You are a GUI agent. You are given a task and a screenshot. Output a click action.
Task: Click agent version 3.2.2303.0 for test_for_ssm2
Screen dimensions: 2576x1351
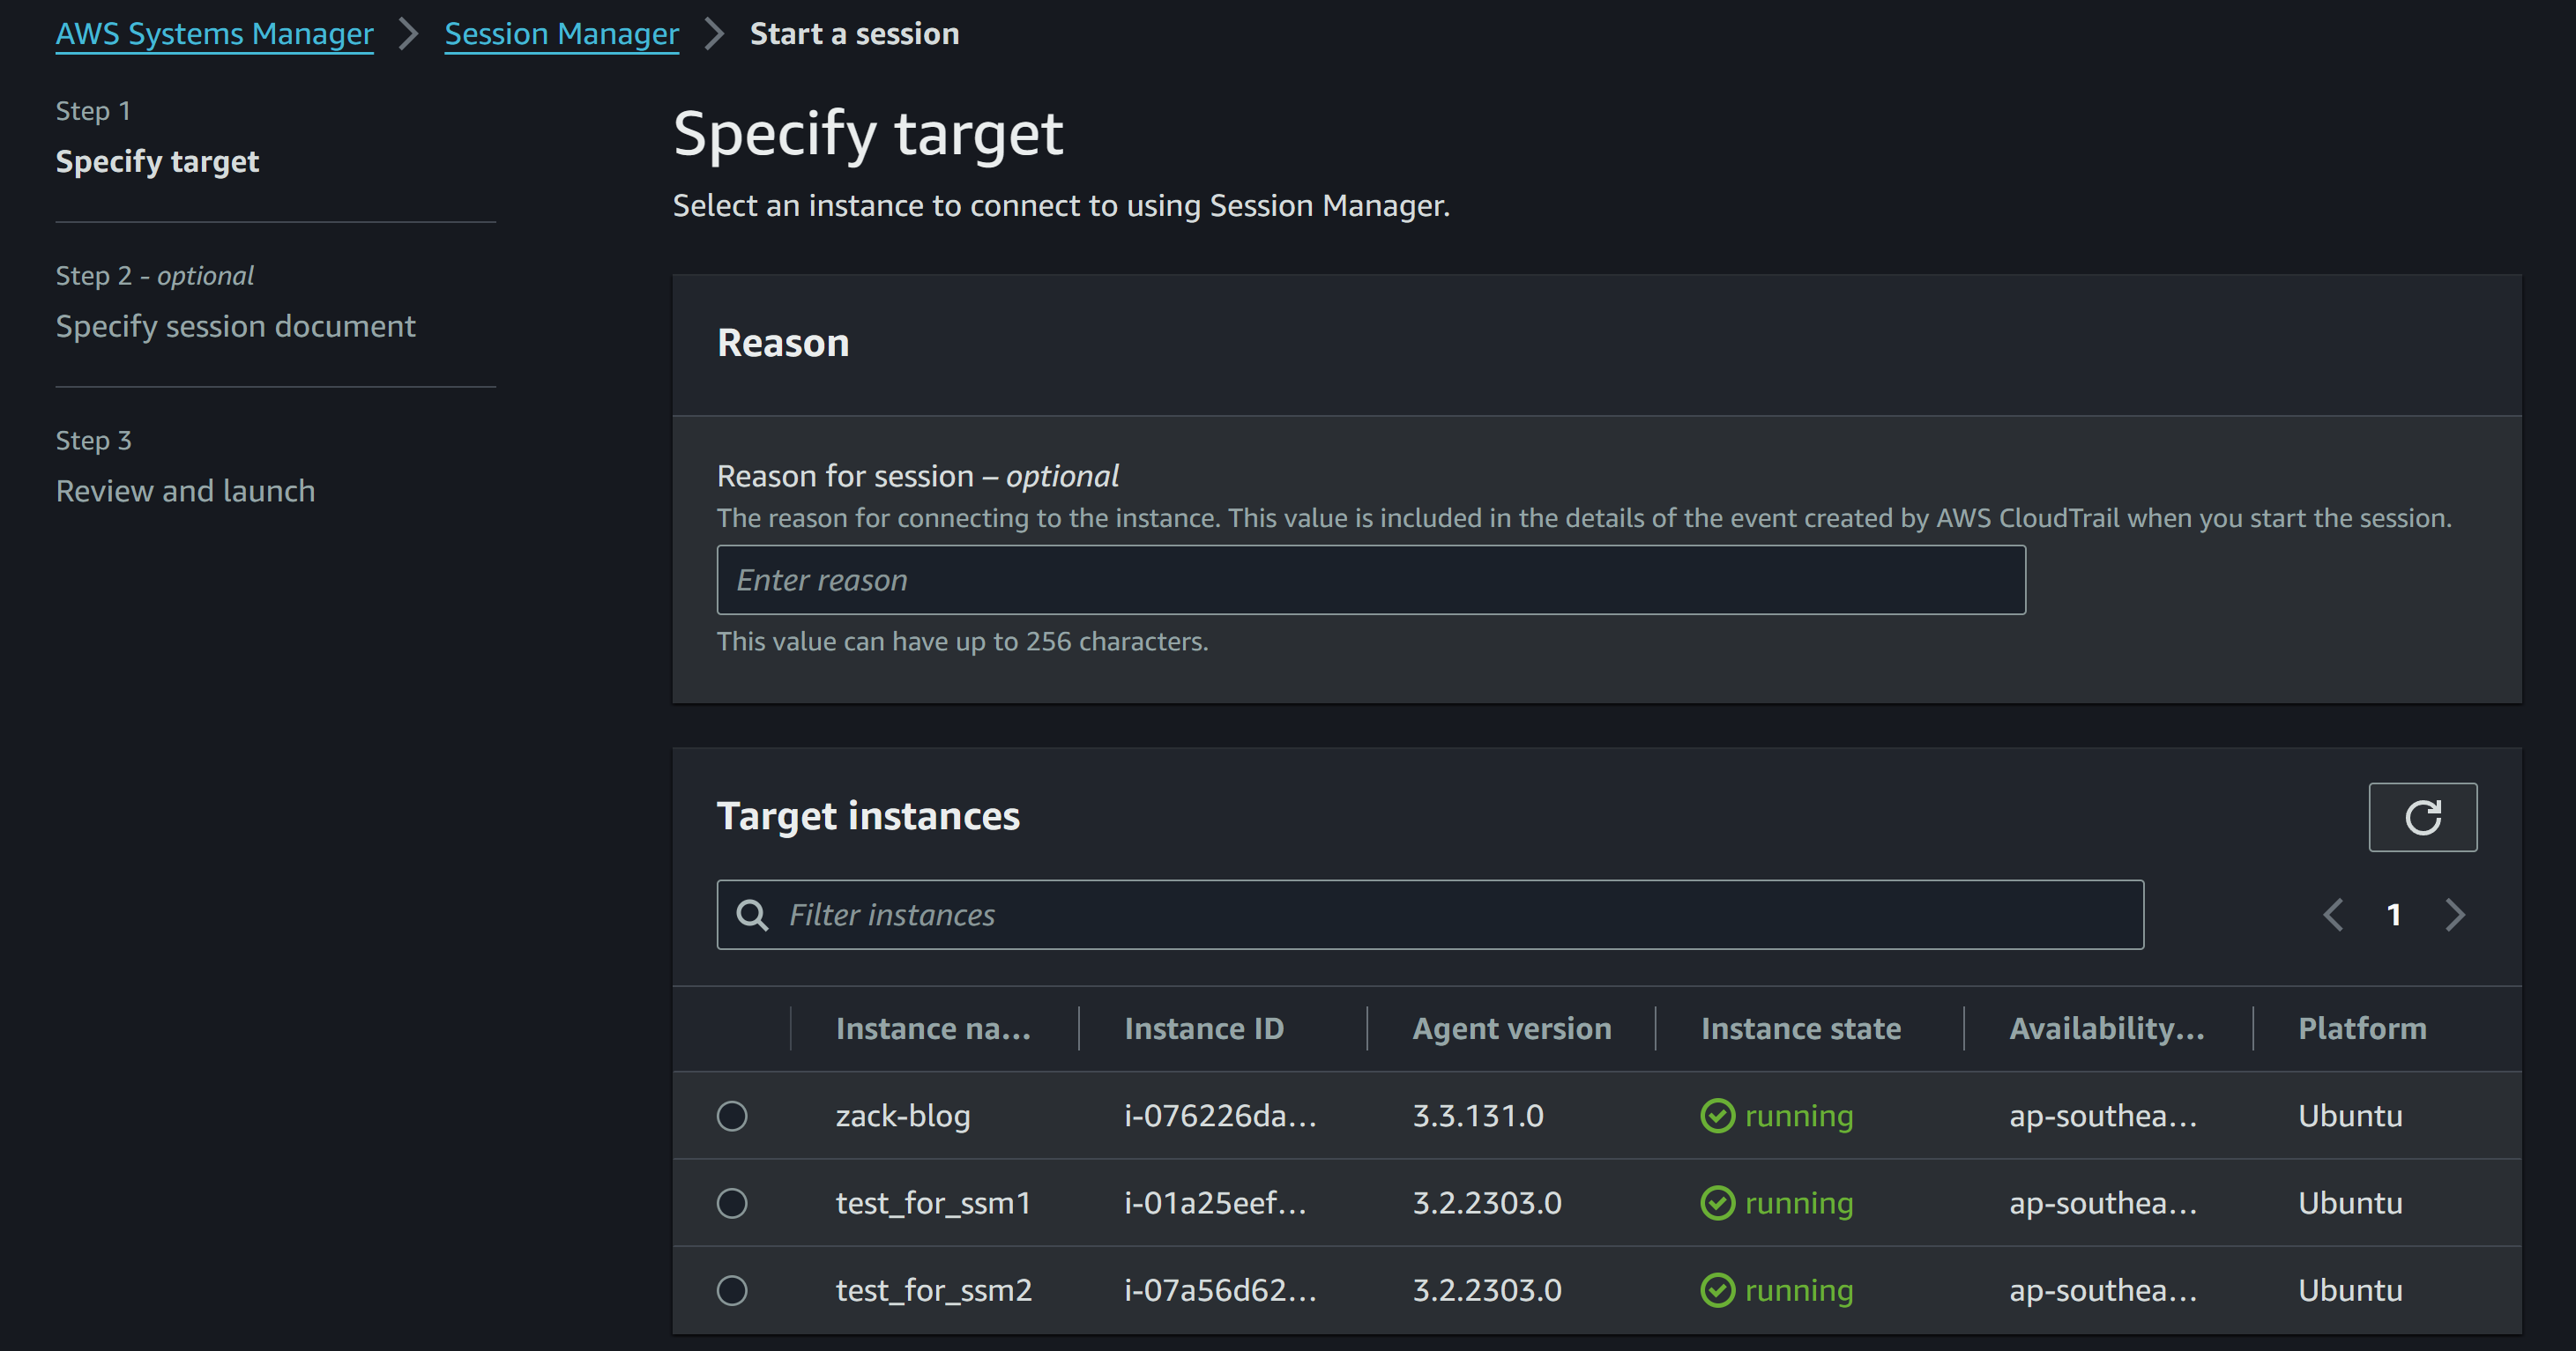(x=1487, y=1290)
